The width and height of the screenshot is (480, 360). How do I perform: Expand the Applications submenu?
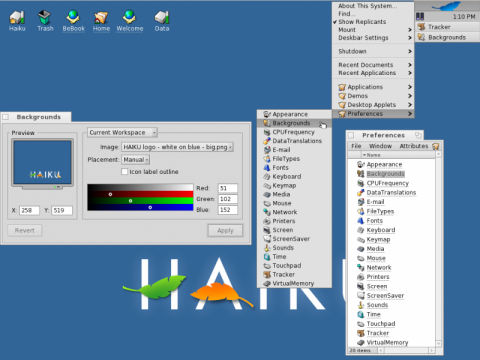pyautogui.click(x=373, y=87)
